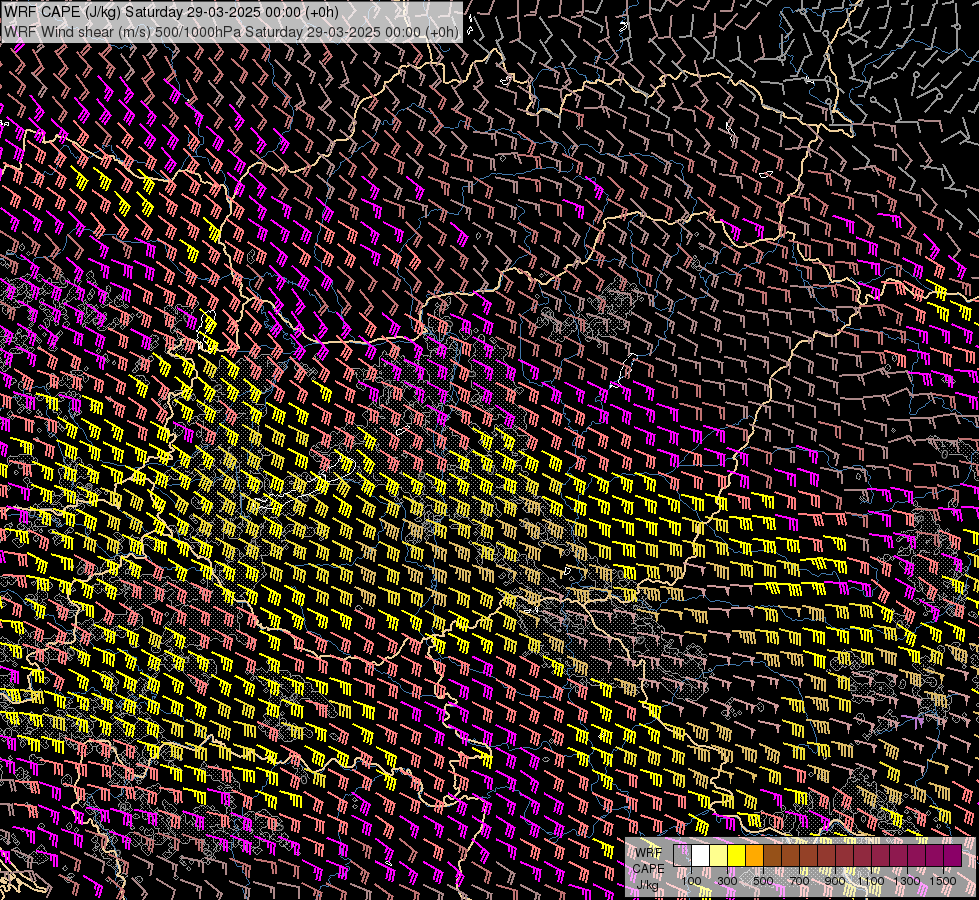979x900 pixels.
Task: Click the legend value 500
Action: point(763,881)
